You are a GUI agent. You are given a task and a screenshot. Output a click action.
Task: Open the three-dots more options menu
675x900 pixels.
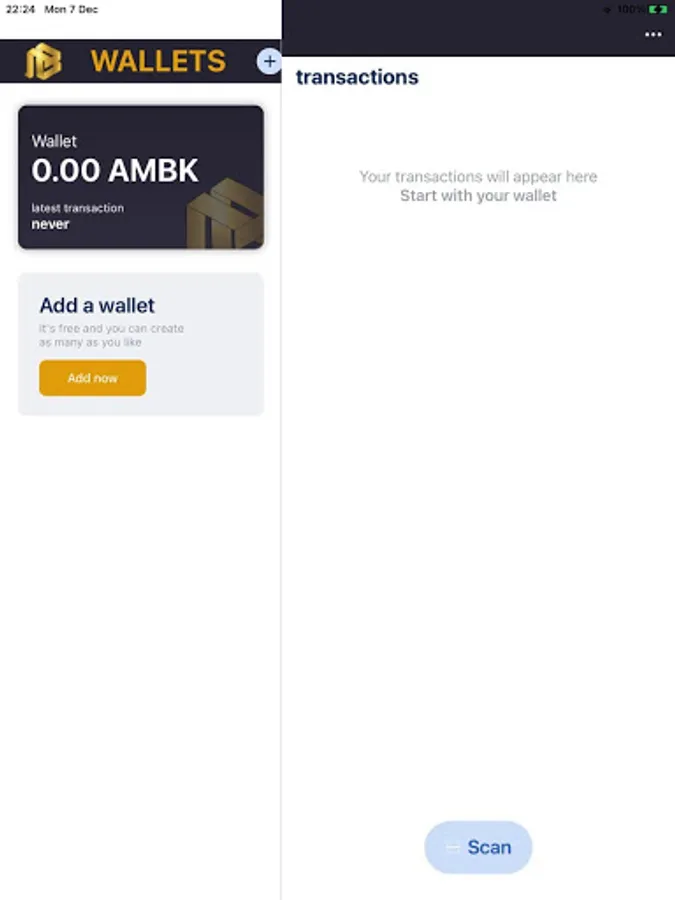tap(653, 34)
